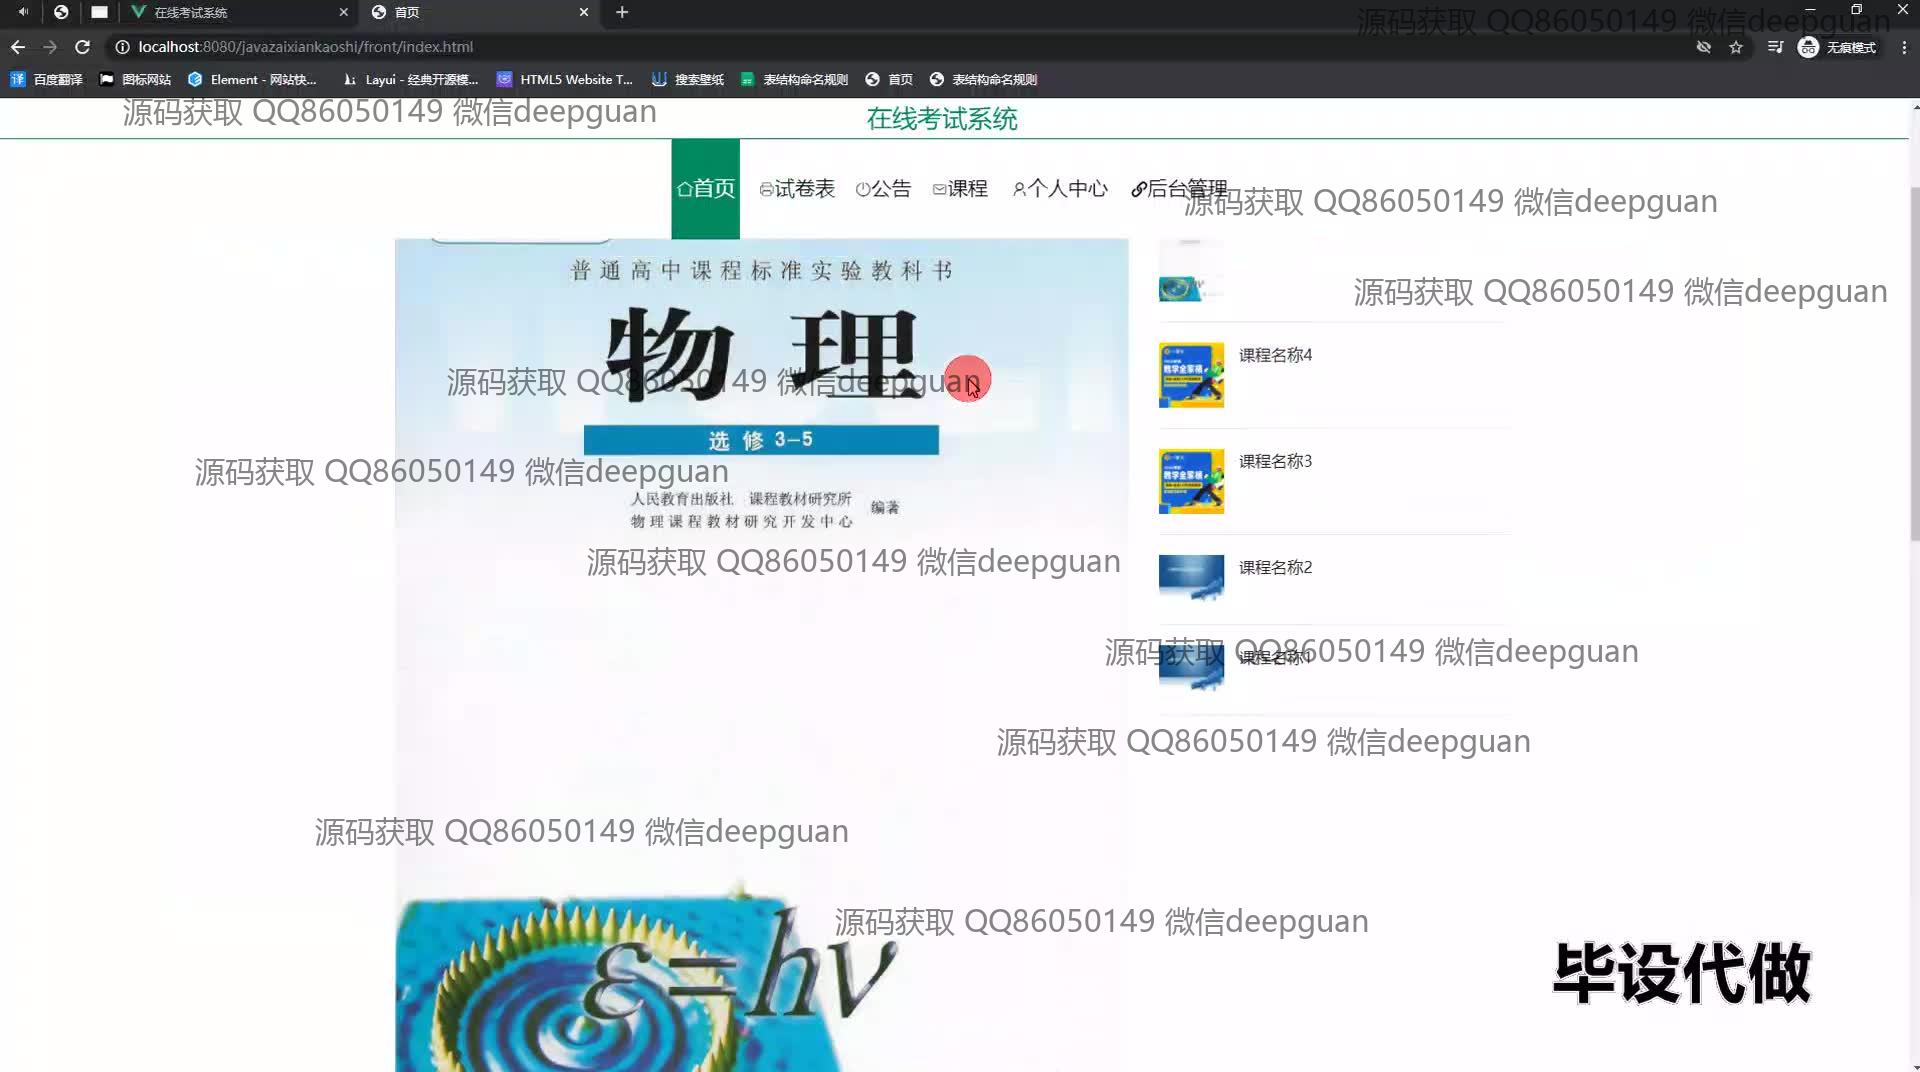View site info icon beside localhost URL
The image size is (1920, 1072).
tap(122, 47)
